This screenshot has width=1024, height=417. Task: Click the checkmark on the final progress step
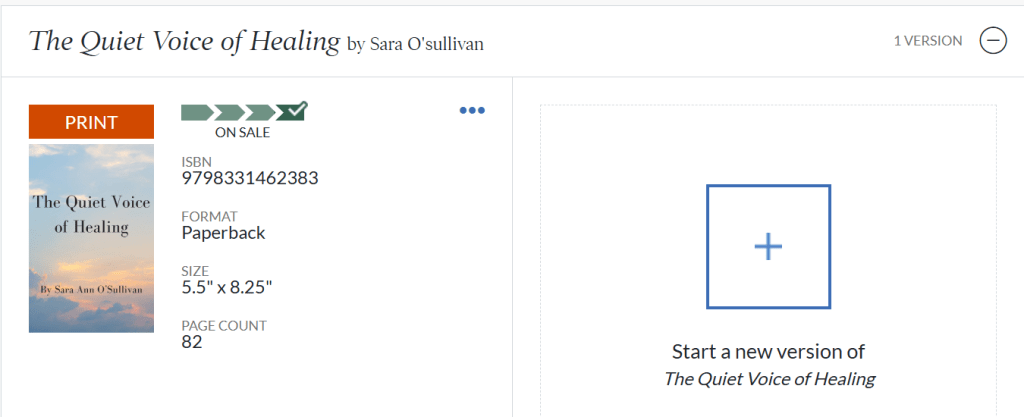293,111
